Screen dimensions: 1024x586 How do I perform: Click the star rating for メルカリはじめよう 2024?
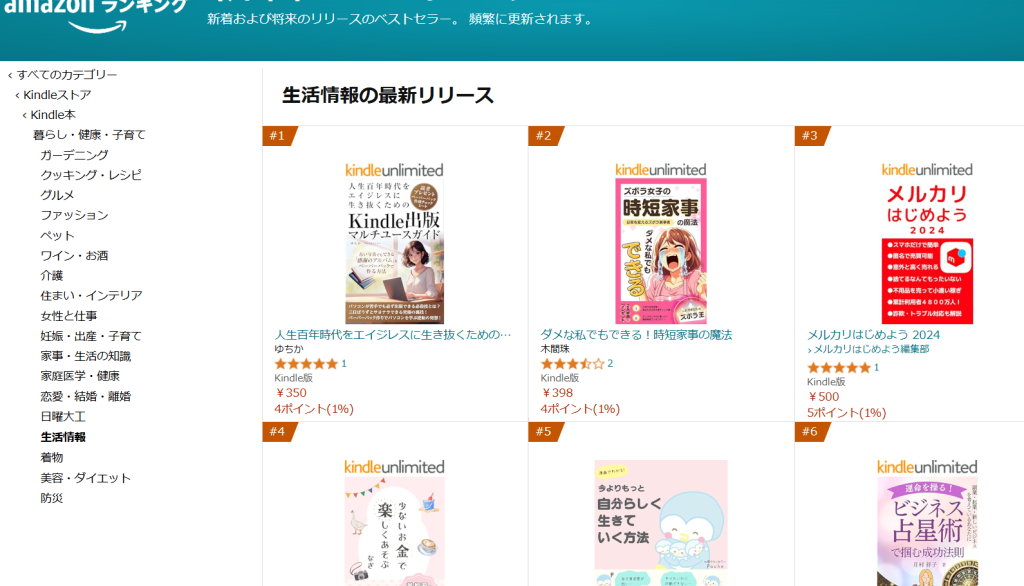(839, 367)
